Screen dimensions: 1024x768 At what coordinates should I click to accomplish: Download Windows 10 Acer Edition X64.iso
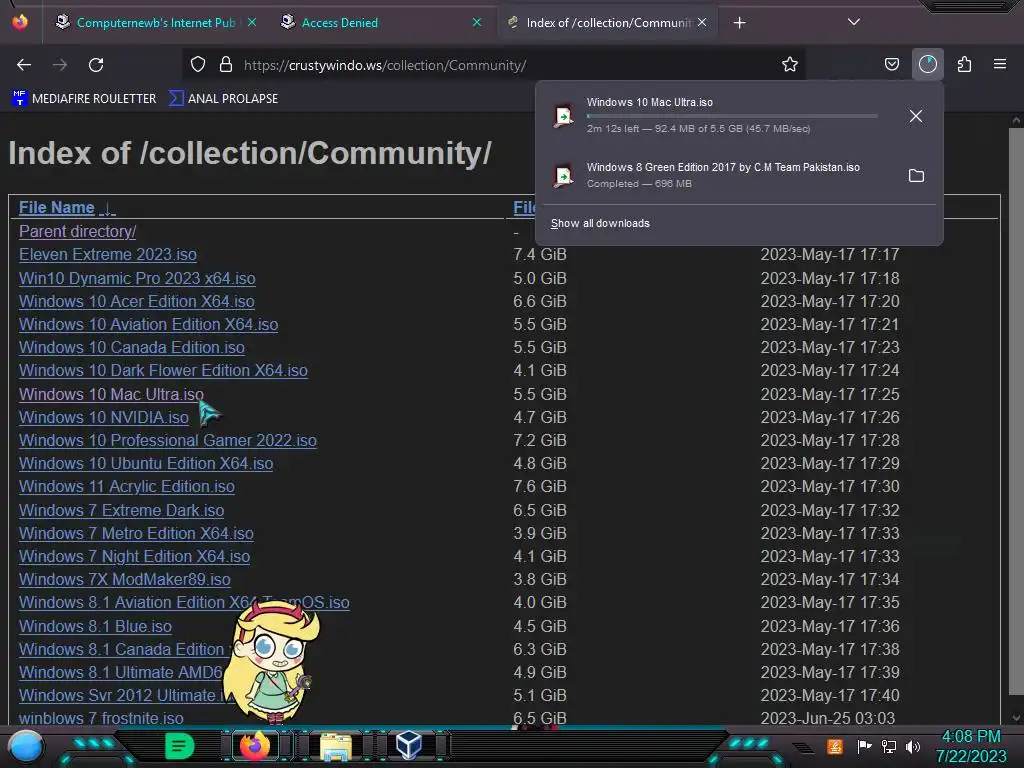[136, 301]
